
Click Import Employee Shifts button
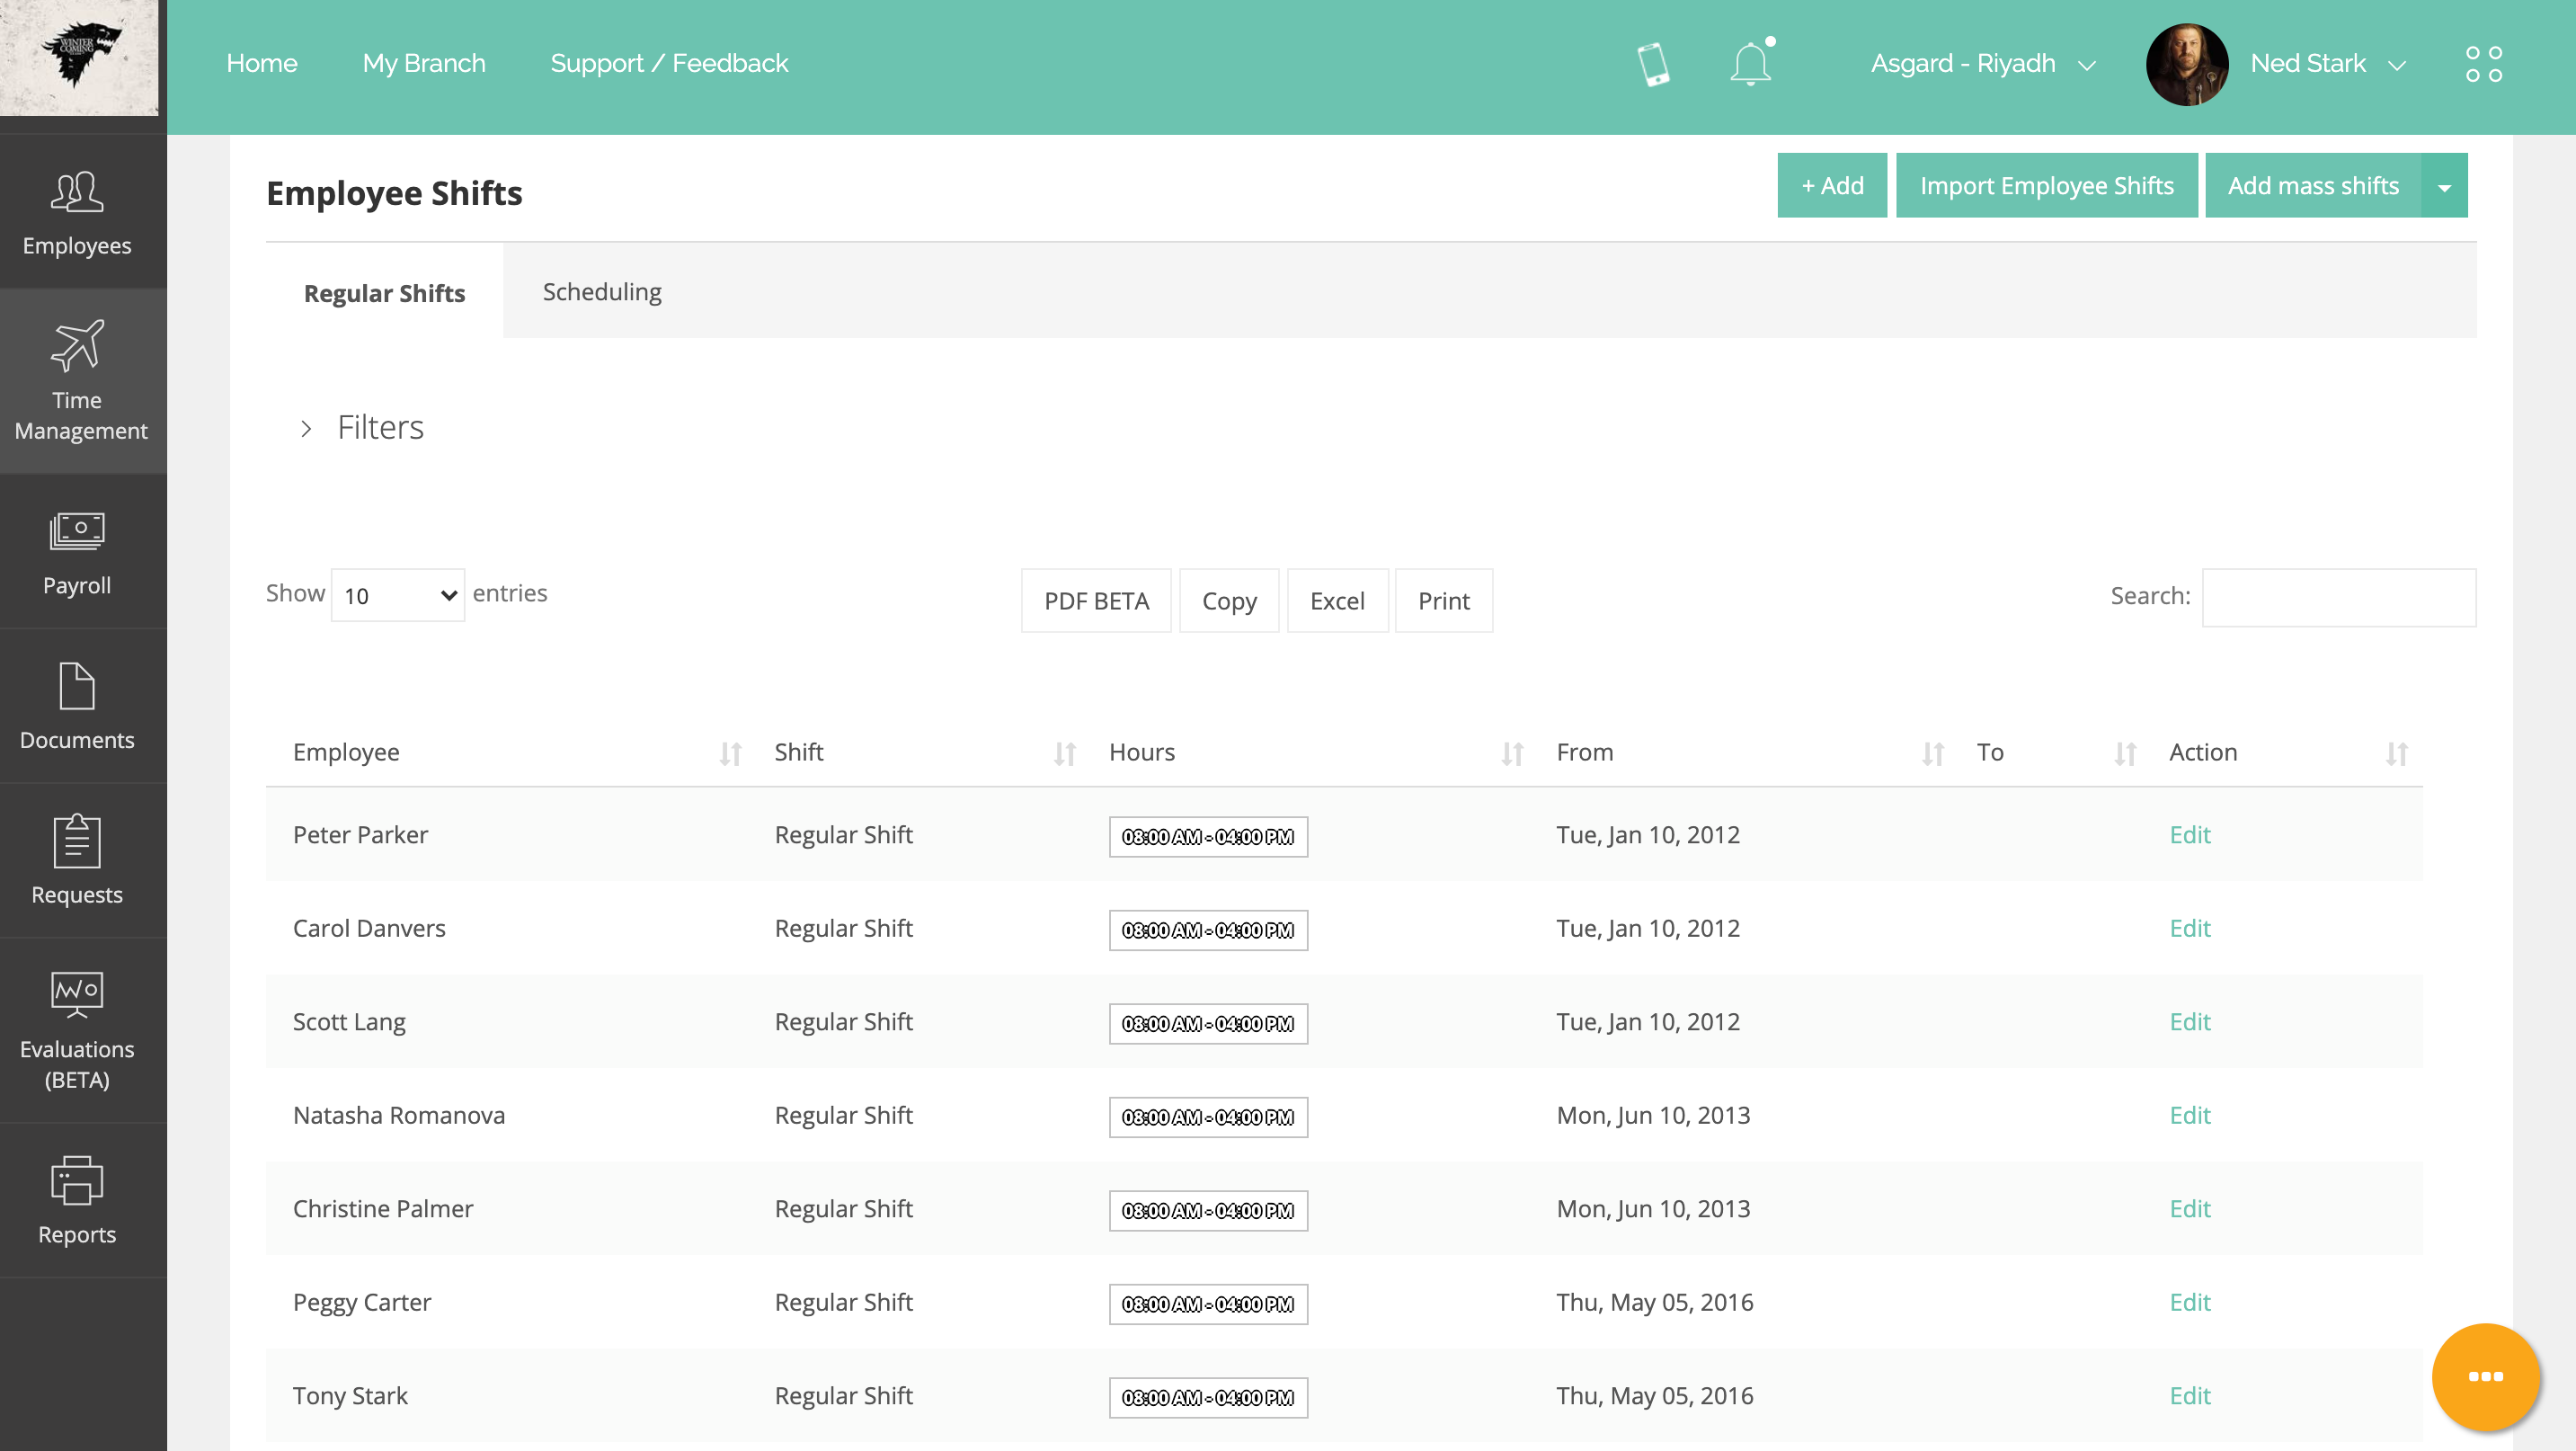pyautogui.click(x=2046, y=185)
